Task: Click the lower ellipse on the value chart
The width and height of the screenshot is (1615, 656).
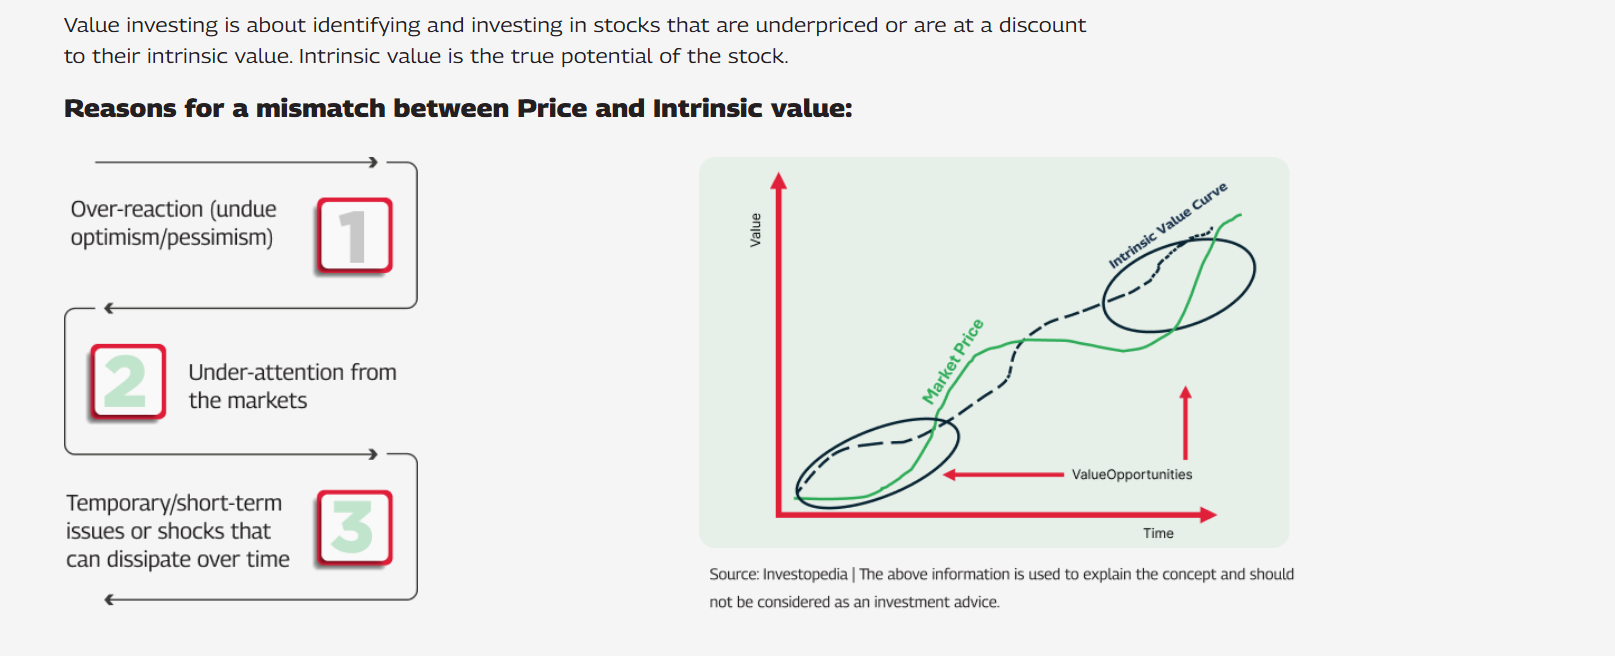Action: (x=877, y=463)
